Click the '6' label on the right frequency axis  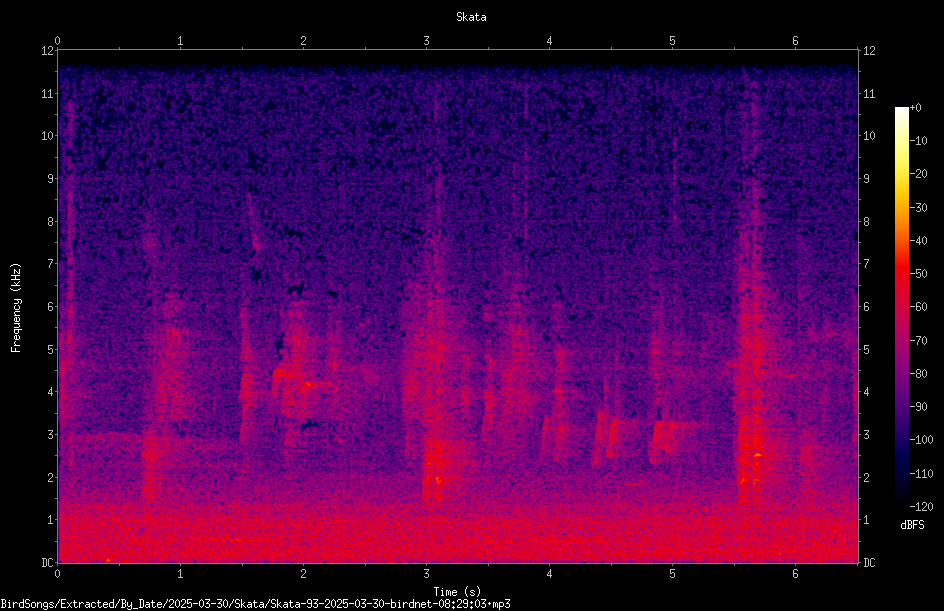point(866,307)
